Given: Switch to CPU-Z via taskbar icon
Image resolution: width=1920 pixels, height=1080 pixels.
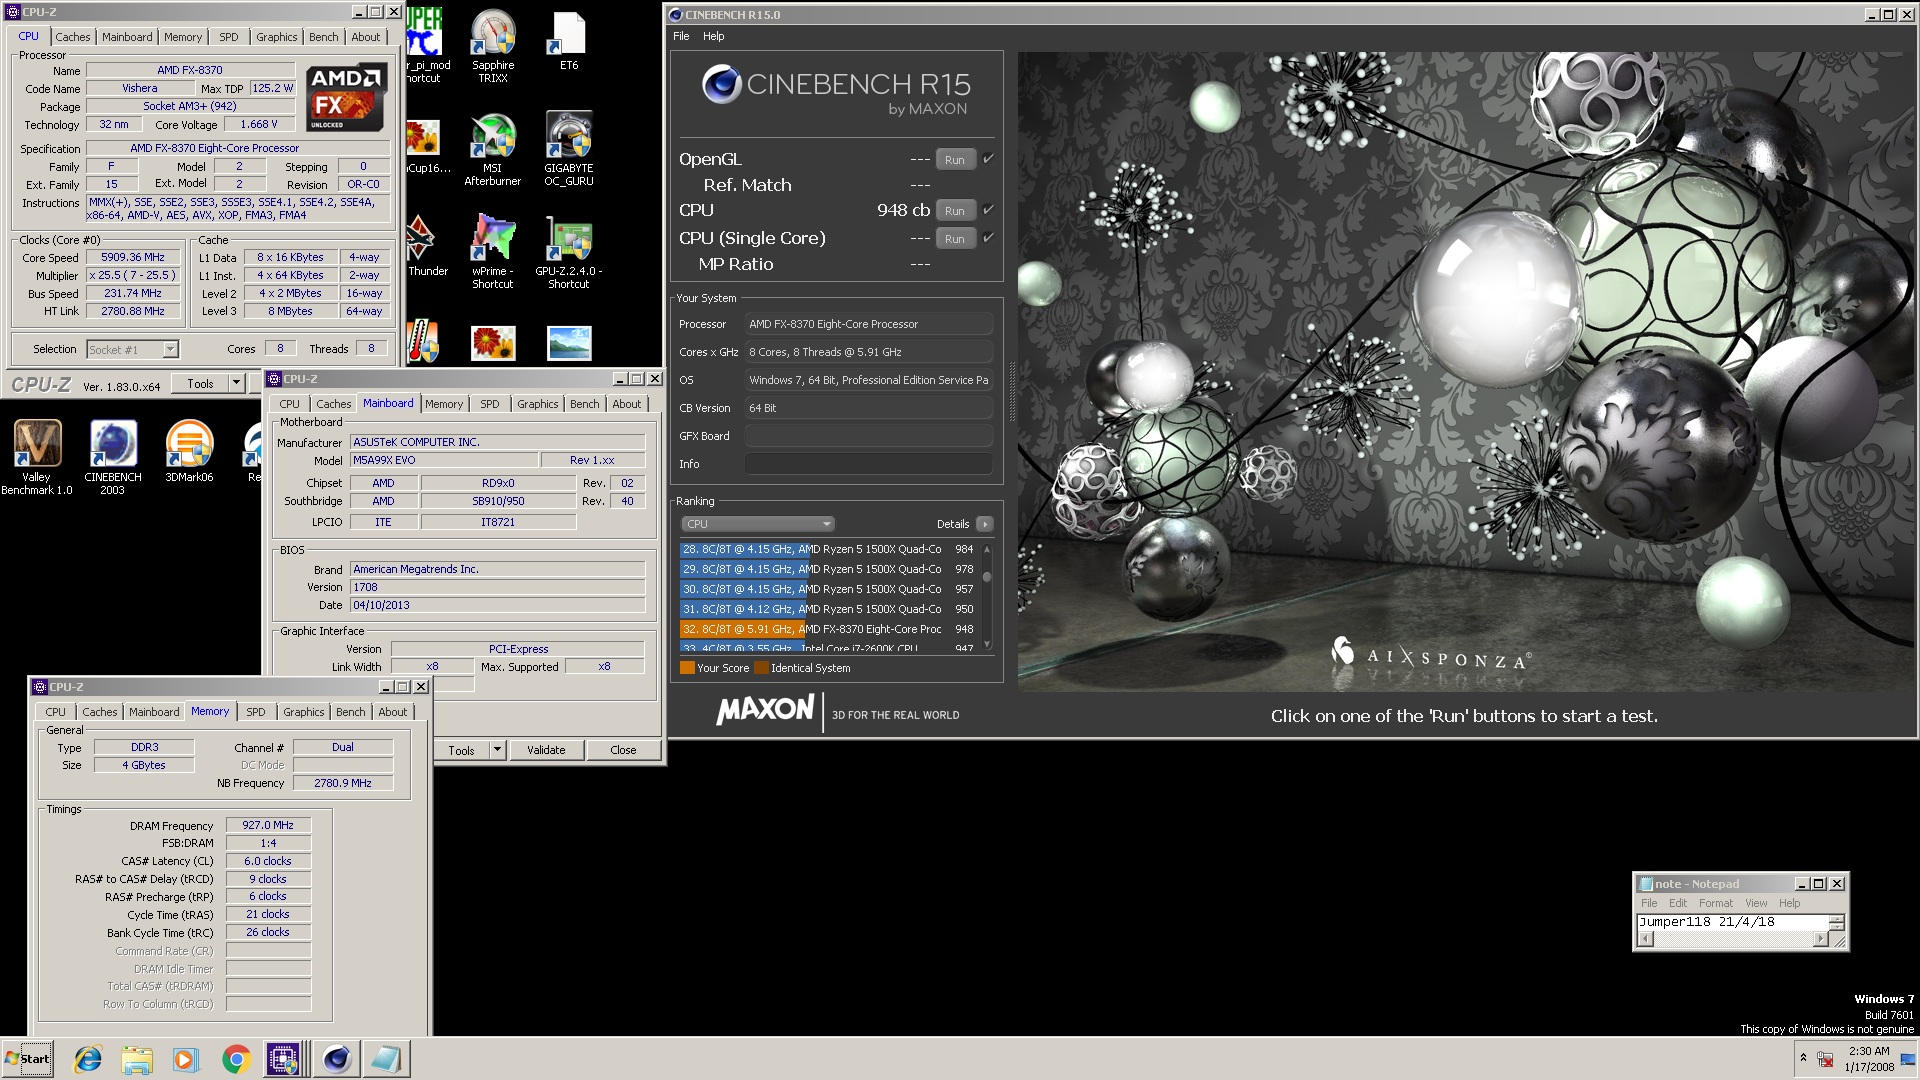Looking at the screenshot, I should (x=283, y=1059).
